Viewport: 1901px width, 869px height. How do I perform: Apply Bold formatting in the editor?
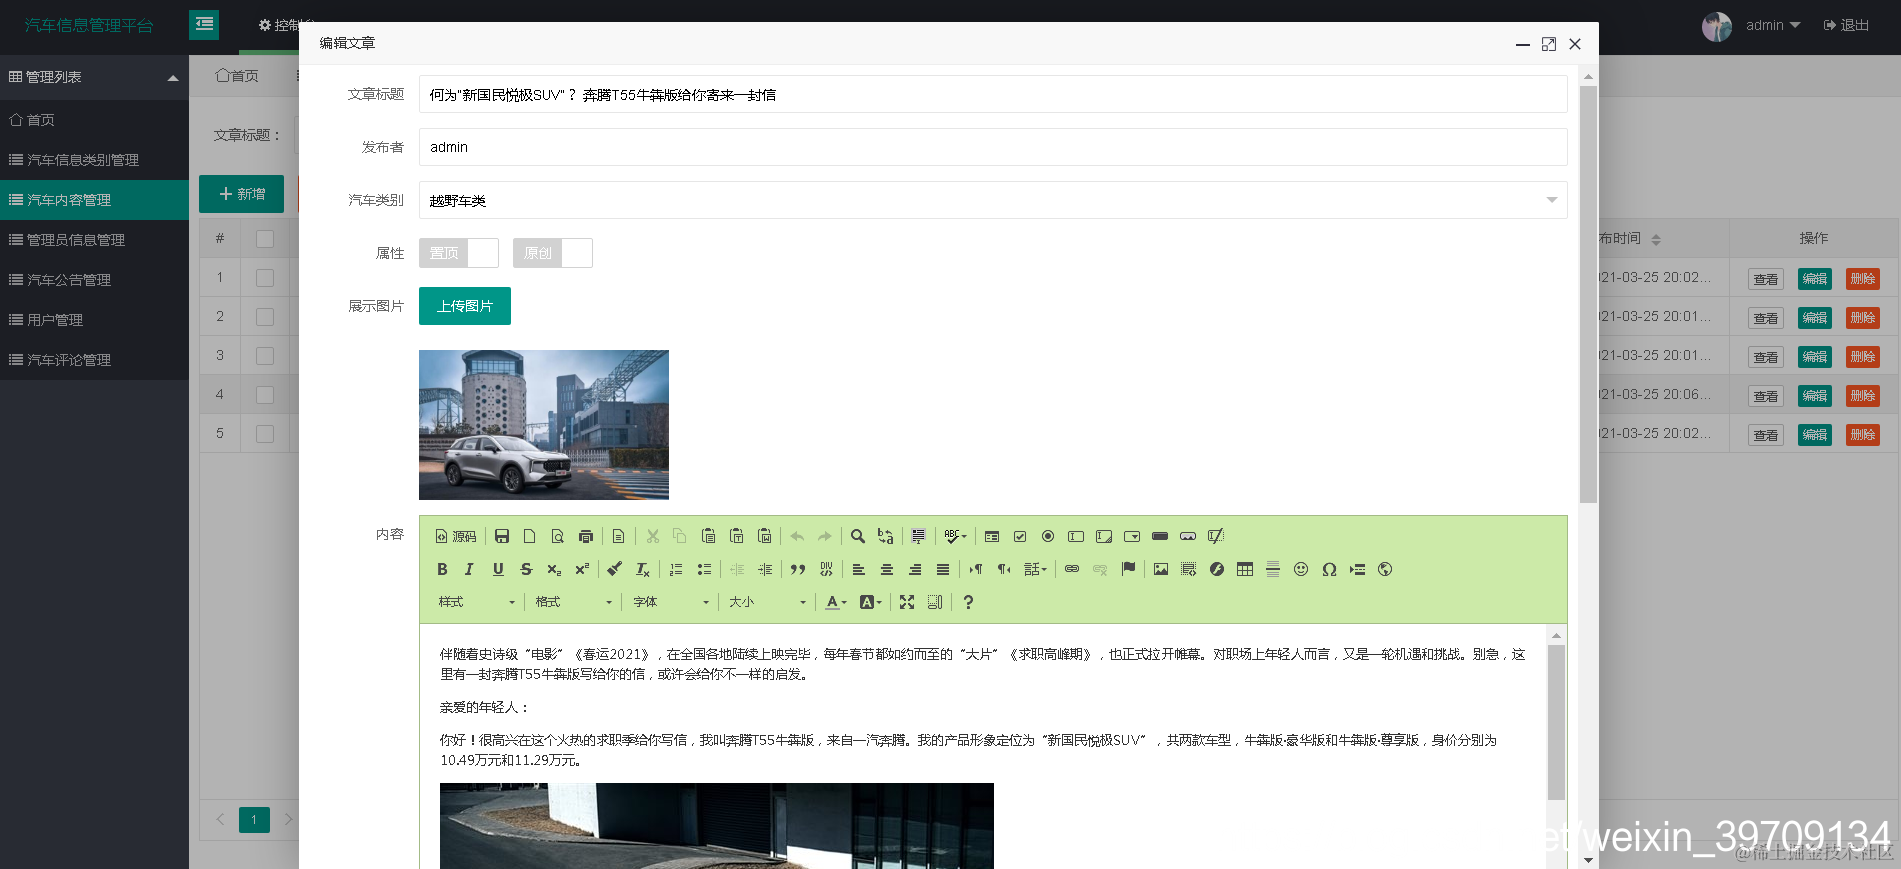pyautogui.click(x=442, y=570)
